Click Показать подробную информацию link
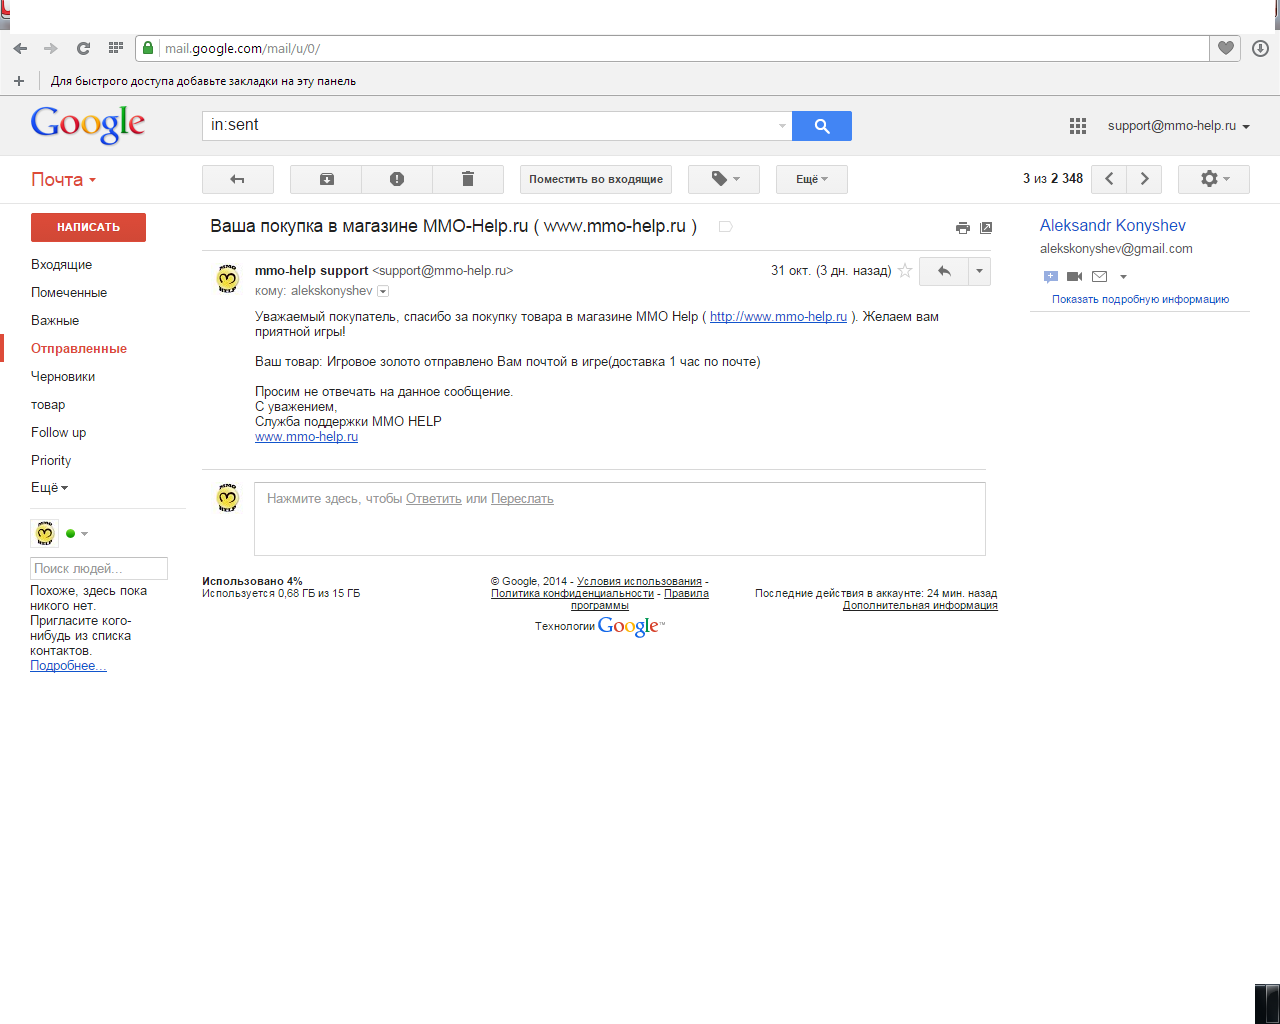The height and width of the screenshot is (1024, 1280). pyautogui.click(x=1140, y=299)
